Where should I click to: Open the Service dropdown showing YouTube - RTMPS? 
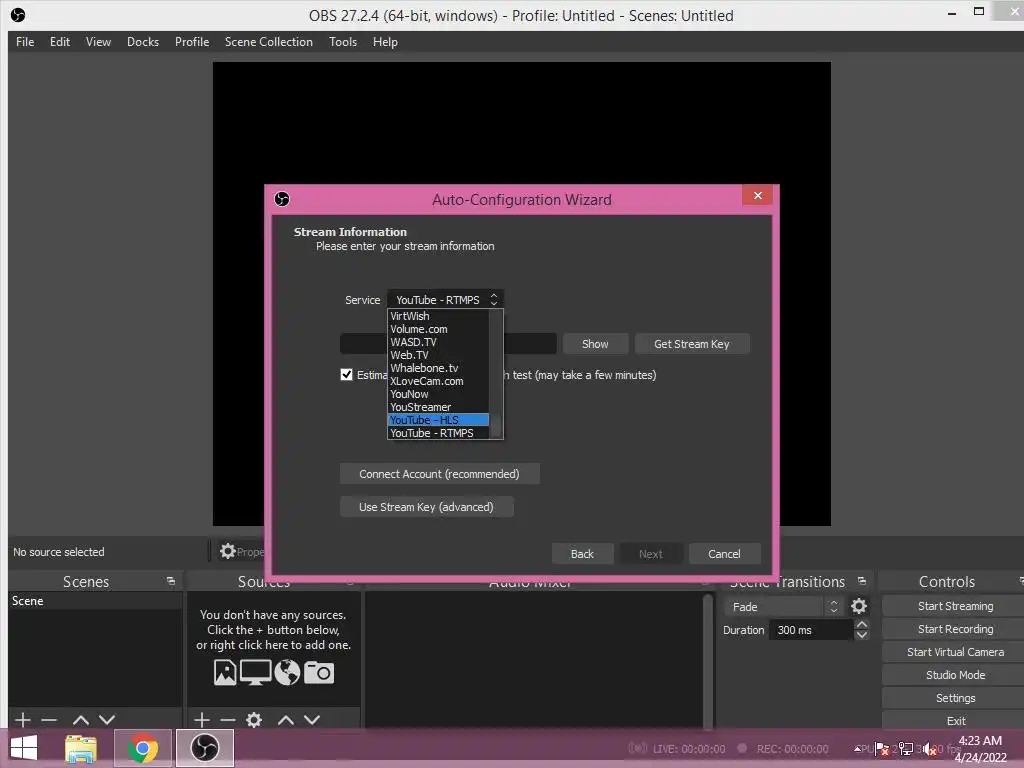point(445,300)
